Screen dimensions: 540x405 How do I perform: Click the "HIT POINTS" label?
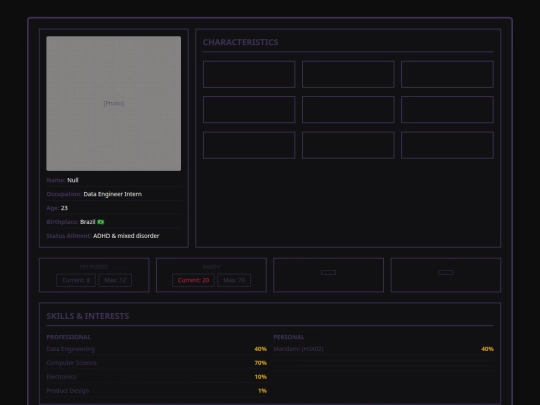coord(94,267)
